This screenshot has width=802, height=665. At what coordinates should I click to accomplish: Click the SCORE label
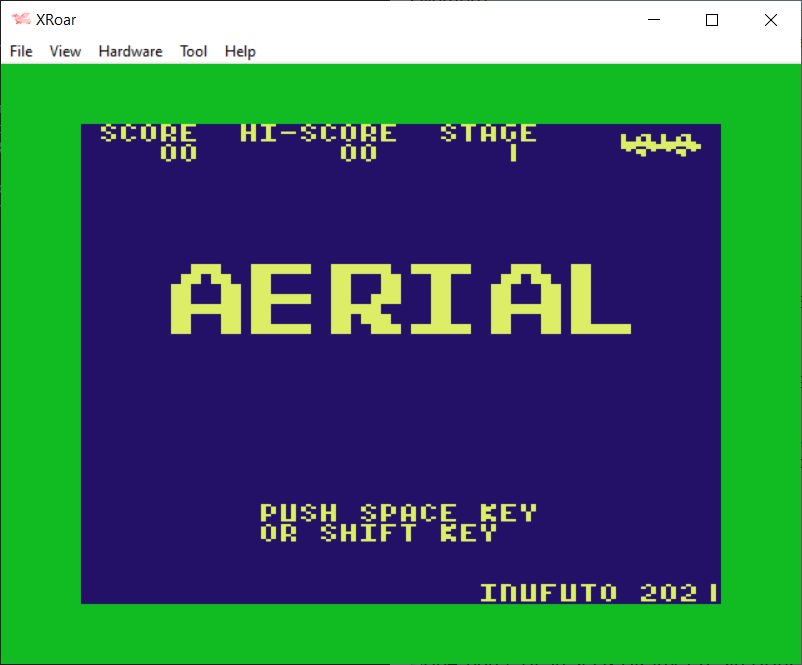[148, 133]
